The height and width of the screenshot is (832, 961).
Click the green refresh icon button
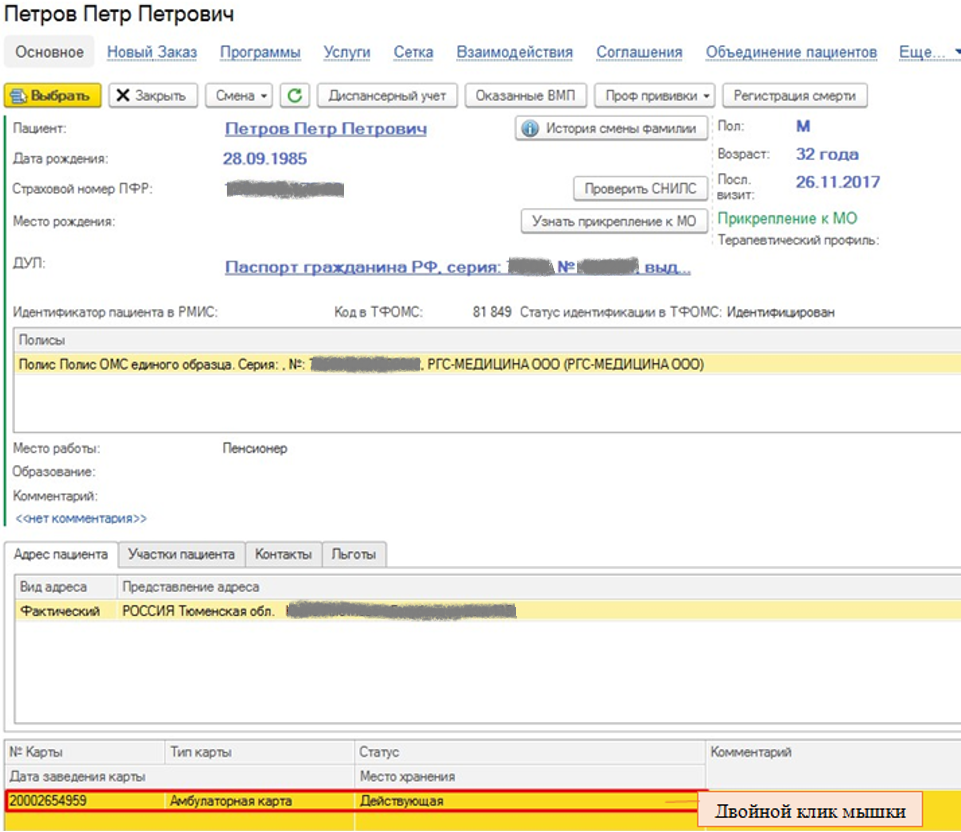294,96
